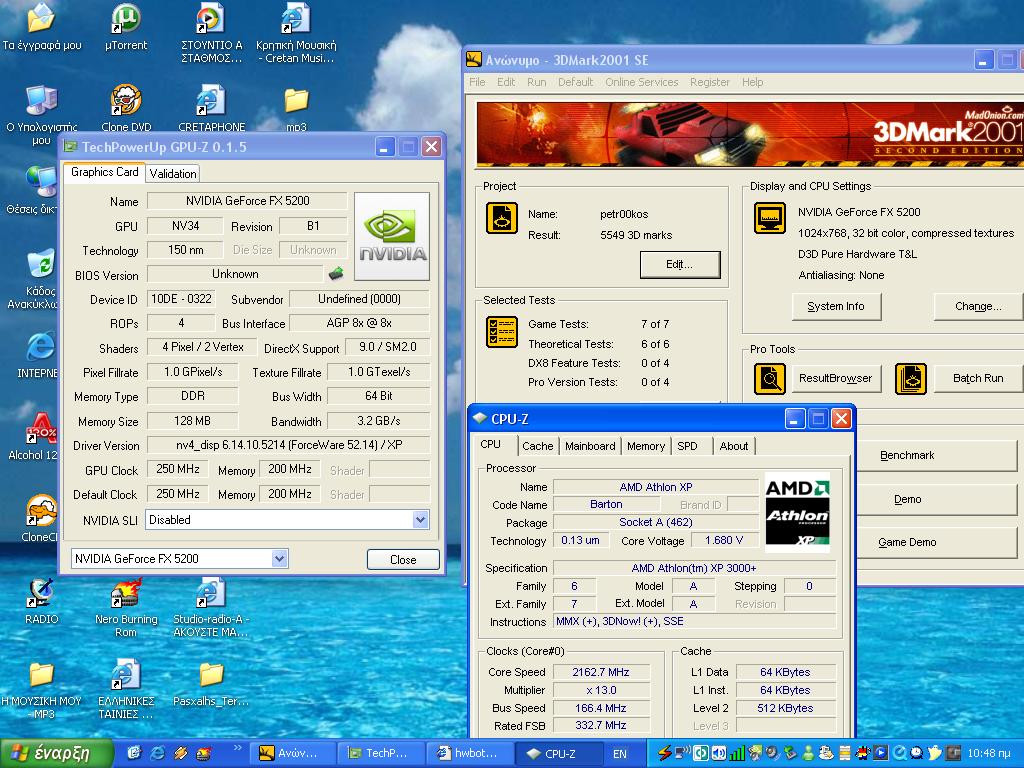Click the Batch Run button in 3DMark

(978, 379)
